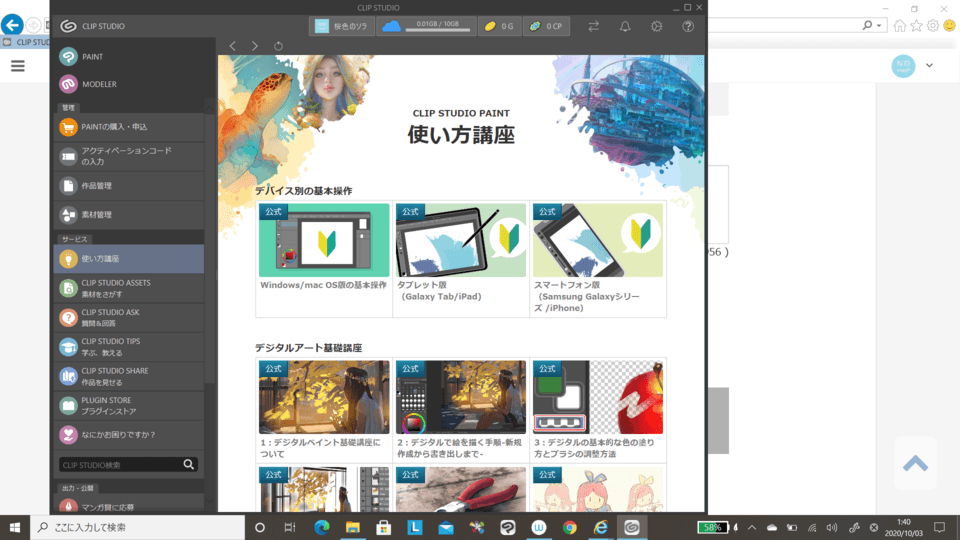960x540 pixels.
Task: Open the Windows Start menu
Action: pos(15,527)
